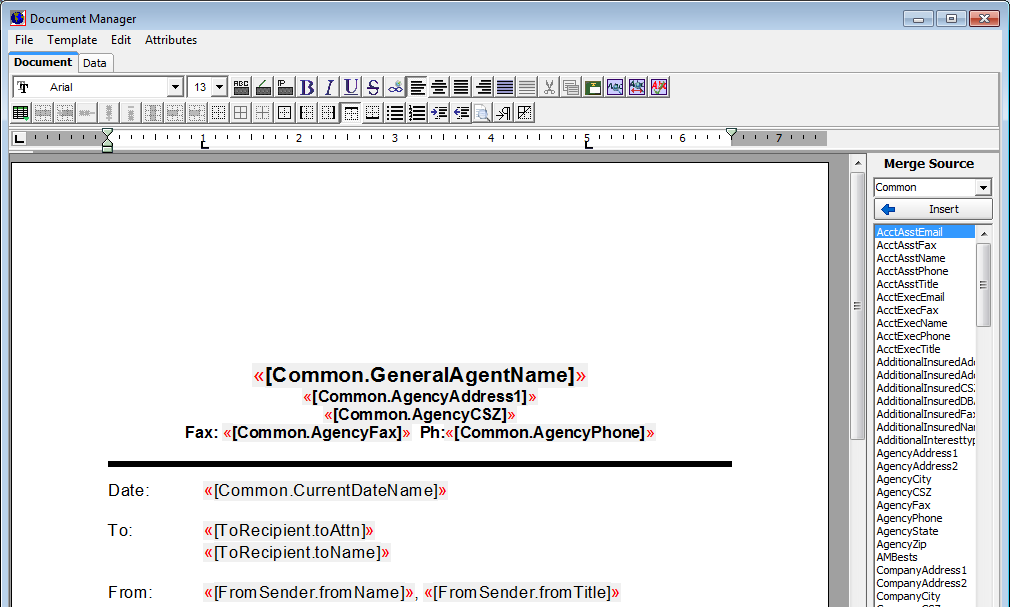Toggle underline formatting
The width and height of the screenshot is (1010, 607).
click(x=351, y=88)
